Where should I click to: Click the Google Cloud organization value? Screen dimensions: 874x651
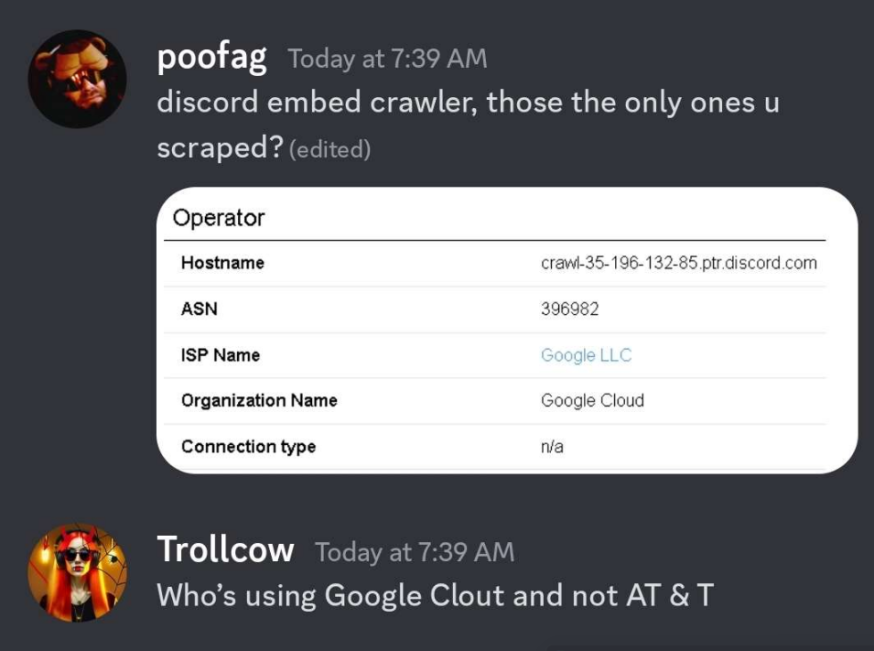[x=592, y=400]
